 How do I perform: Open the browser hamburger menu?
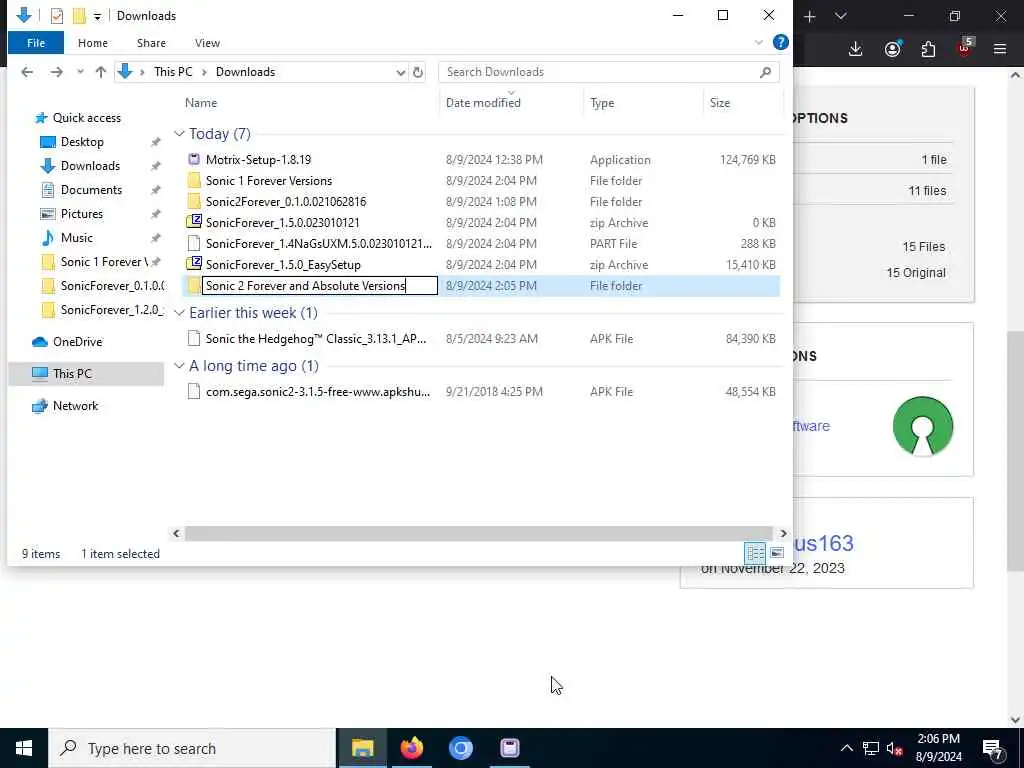(1000, 49)
